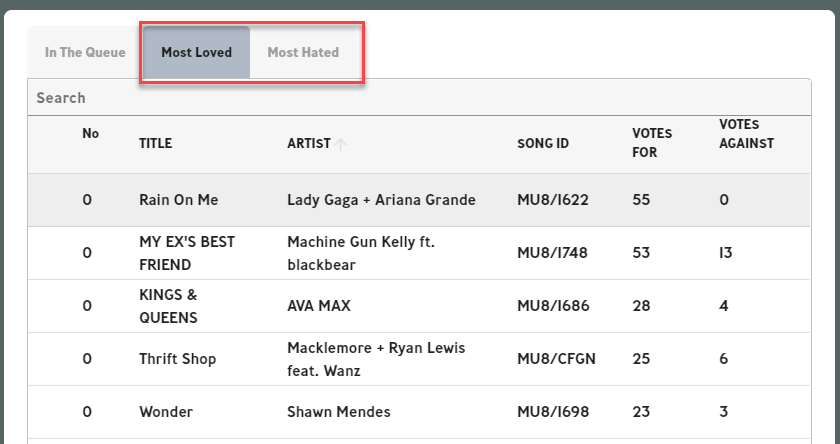Click the Shawn Mendes artist cell
The image size is (840, 444).
point(339,412)
